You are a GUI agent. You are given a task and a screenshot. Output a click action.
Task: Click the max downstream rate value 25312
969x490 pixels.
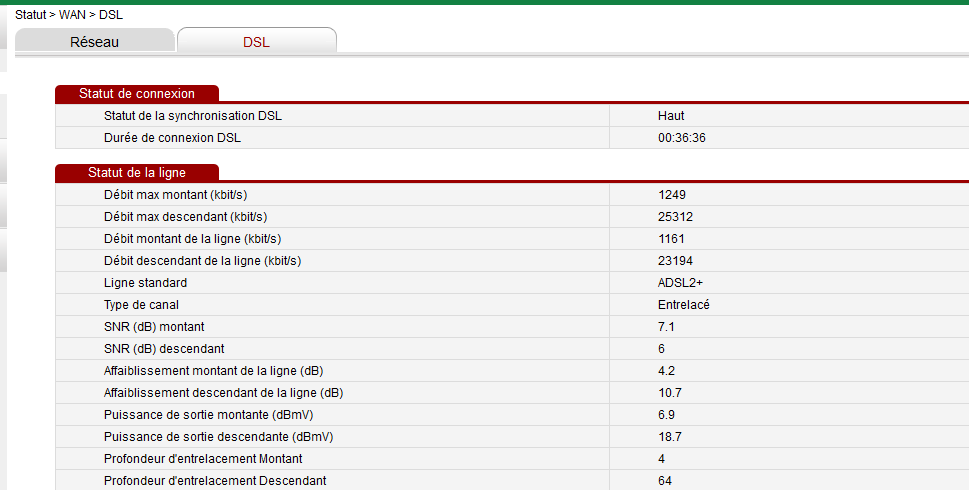[x=675, y=216]
